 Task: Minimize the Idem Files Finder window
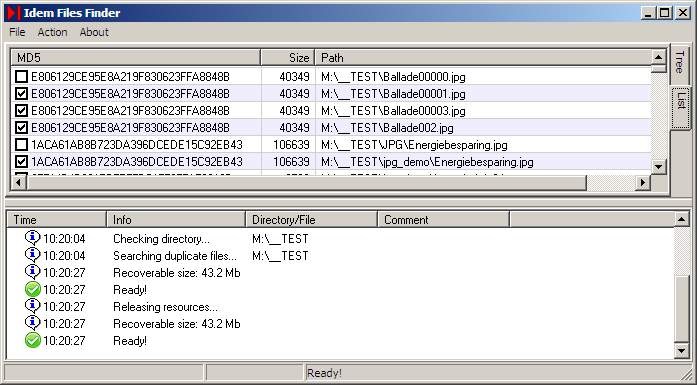649,13
